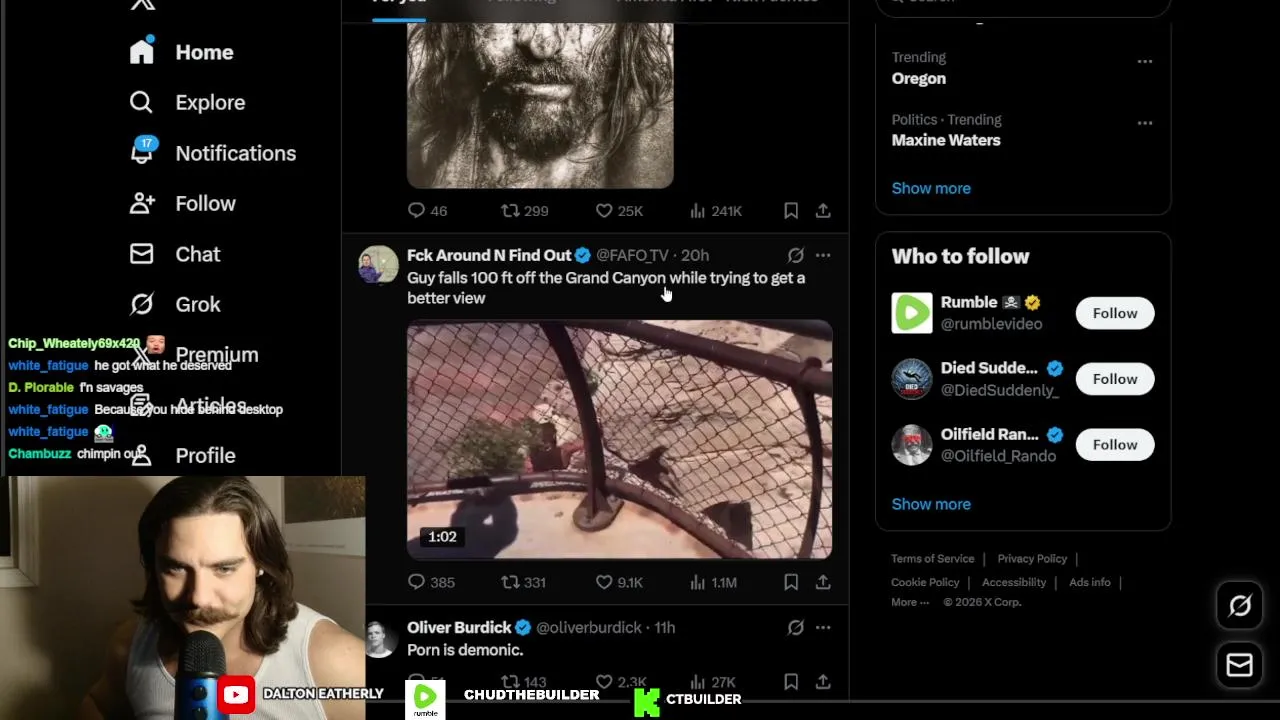Image resolution: width=1280 pixels, height=720 pixels.
Task: Open floating Messages envelope button
Action: click(1240, 665)
